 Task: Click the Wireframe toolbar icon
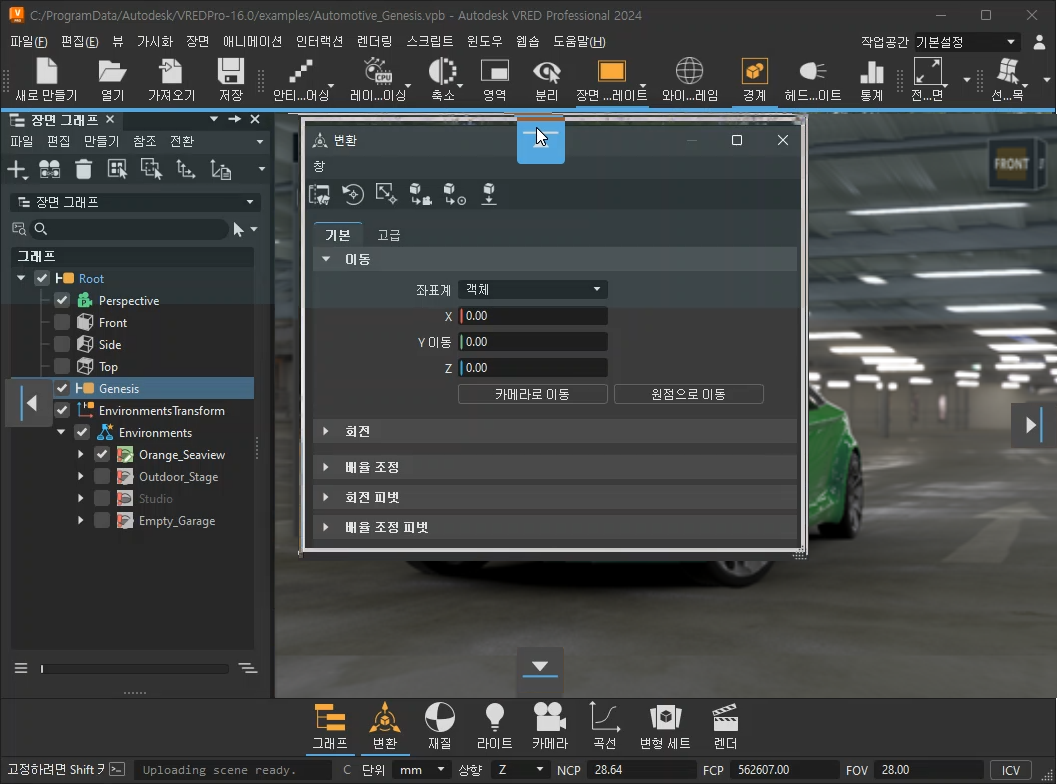point(689,79)
